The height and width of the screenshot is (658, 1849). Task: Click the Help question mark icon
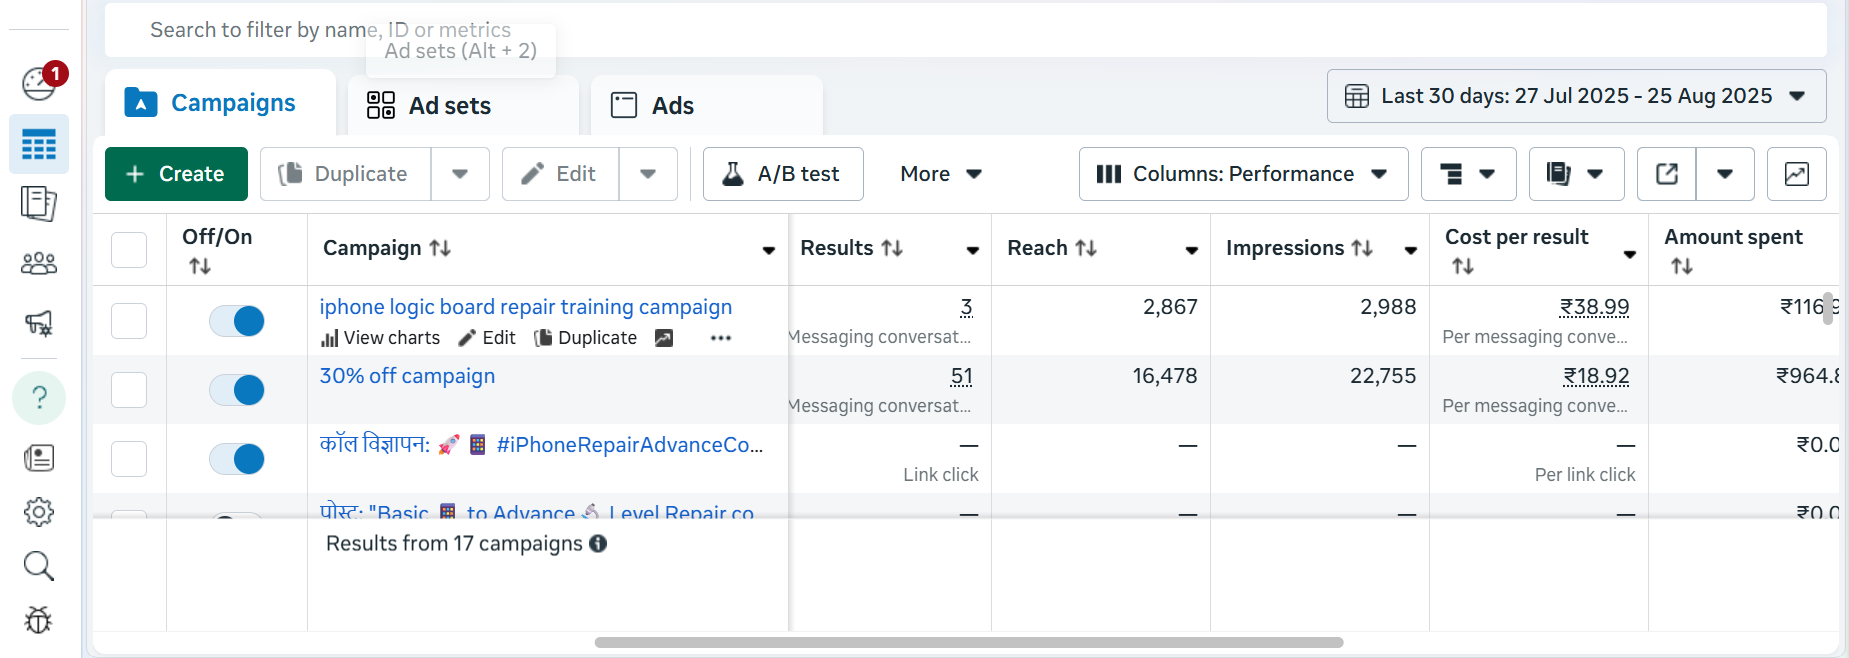pyautogui.click(x=39, y=397)
